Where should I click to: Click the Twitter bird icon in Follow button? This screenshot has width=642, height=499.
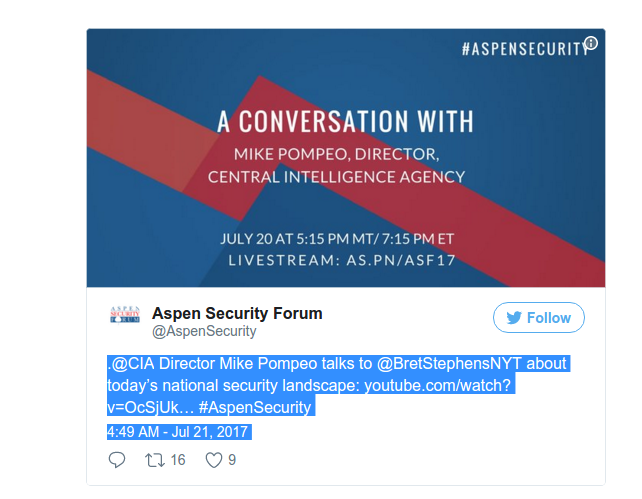click(514, 318)
